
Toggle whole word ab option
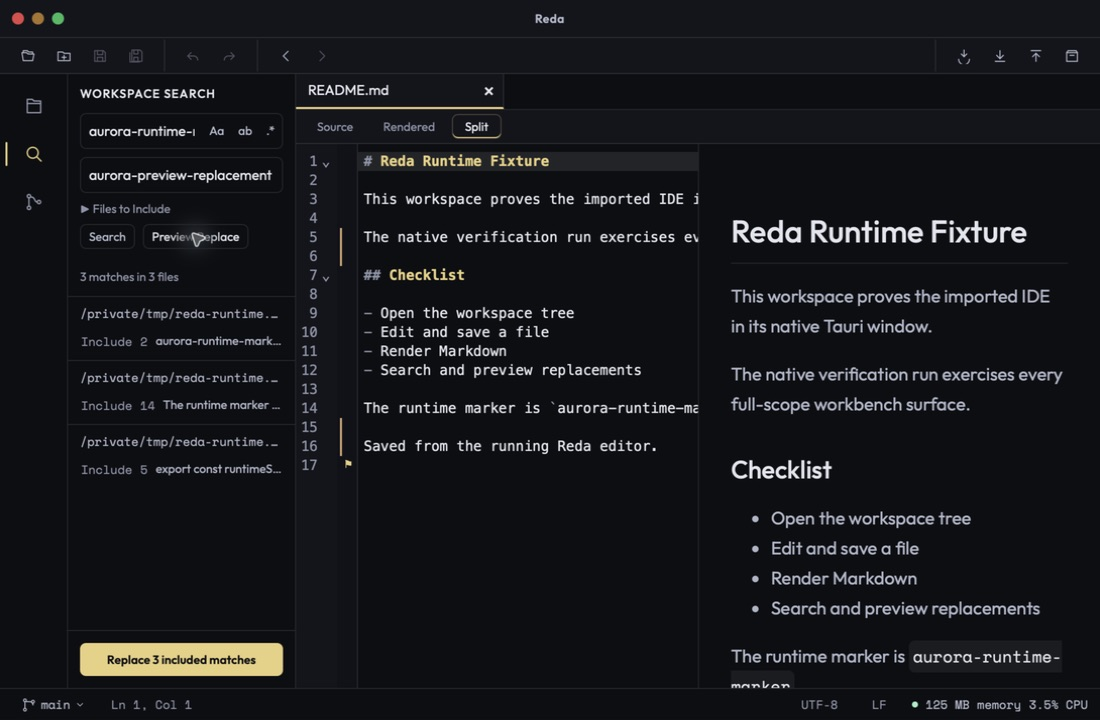click(245, 131)
